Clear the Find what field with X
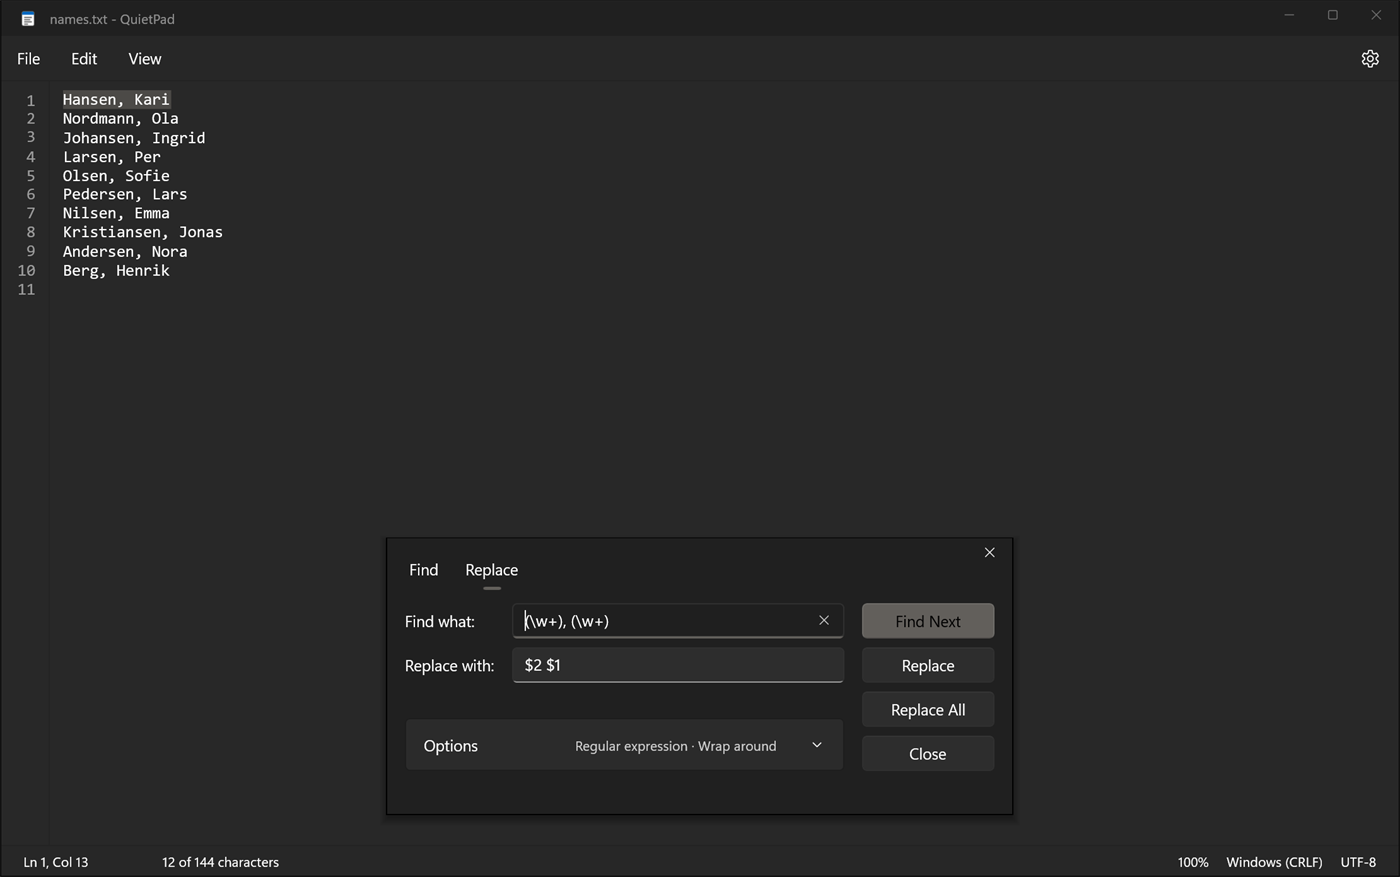The height and width of the screenshot is (877, 1400). tap(824, 621)
